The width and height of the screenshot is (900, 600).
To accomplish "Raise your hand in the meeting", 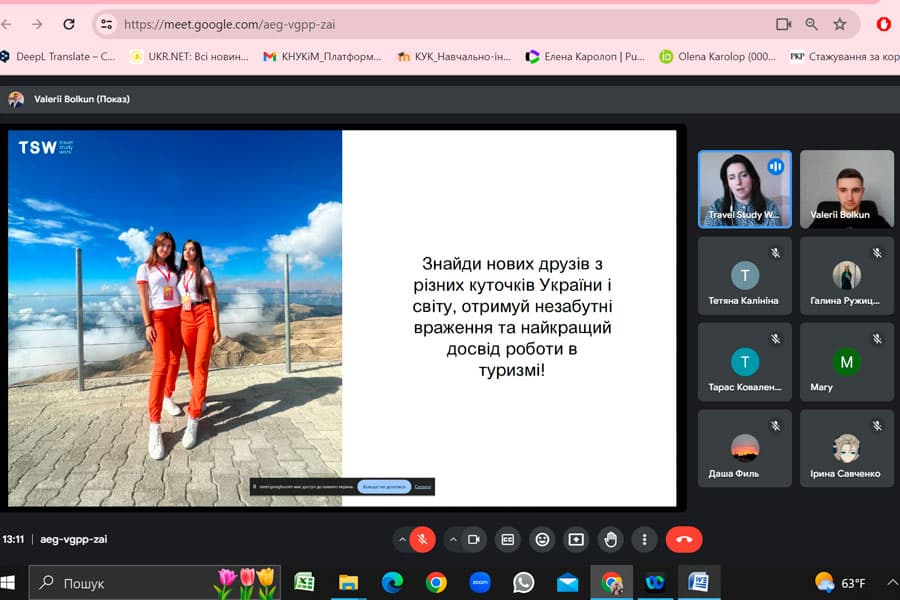I will [610, 539].
